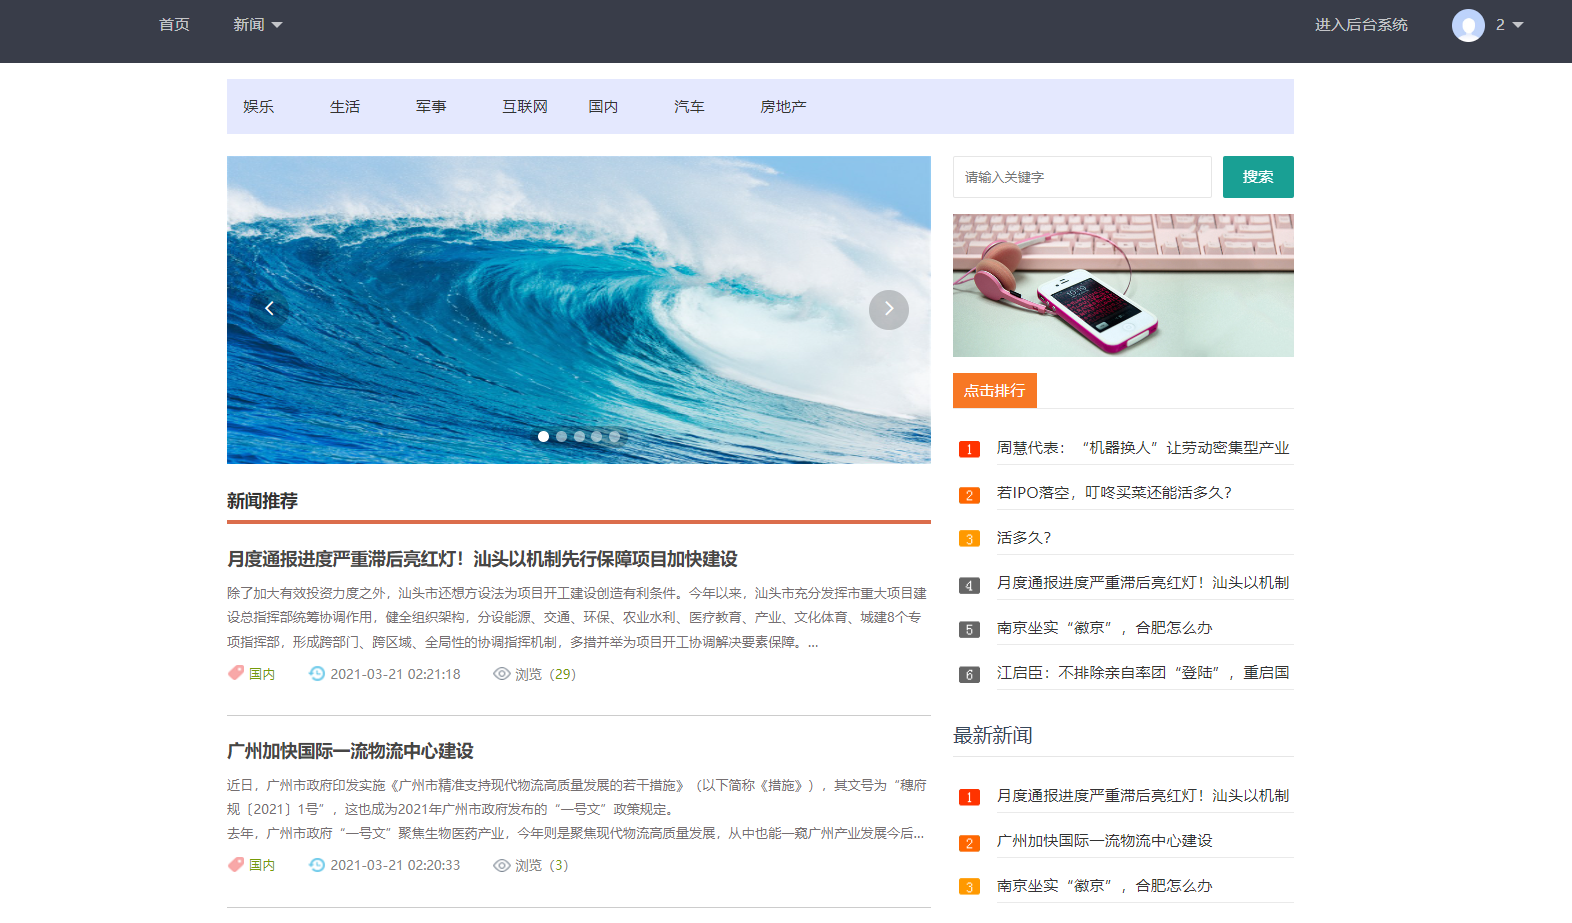The image size is (1572, 923).
Task: Open ranked item 周慧代表 机器换人
Action: point(1143,448)
